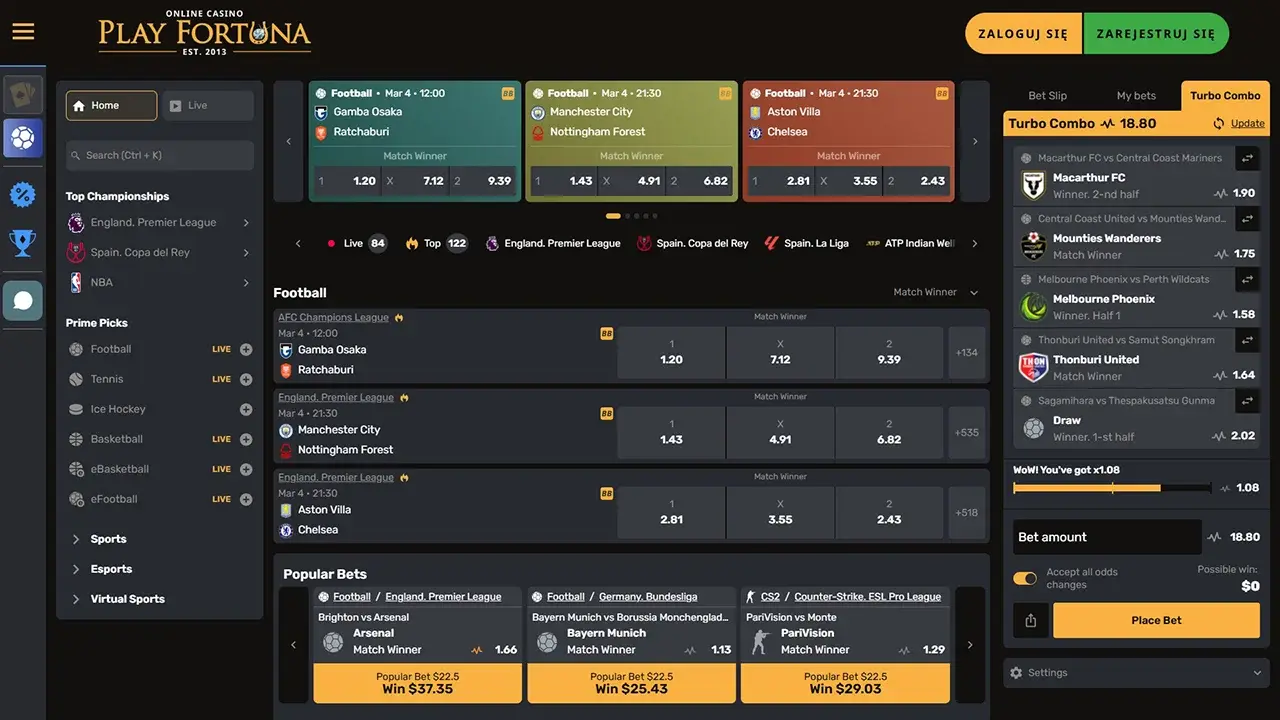The width and height of the screenshot is (1280, 720).
Task: Select odds 9.39 for Ratchaburi in list
Action: click(889, 353)
